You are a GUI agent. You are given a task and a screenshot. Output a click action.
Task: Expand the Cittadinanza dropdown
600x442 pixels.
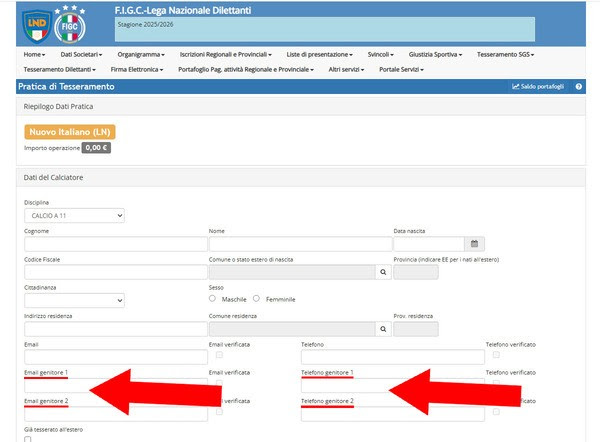coord(74,300)
